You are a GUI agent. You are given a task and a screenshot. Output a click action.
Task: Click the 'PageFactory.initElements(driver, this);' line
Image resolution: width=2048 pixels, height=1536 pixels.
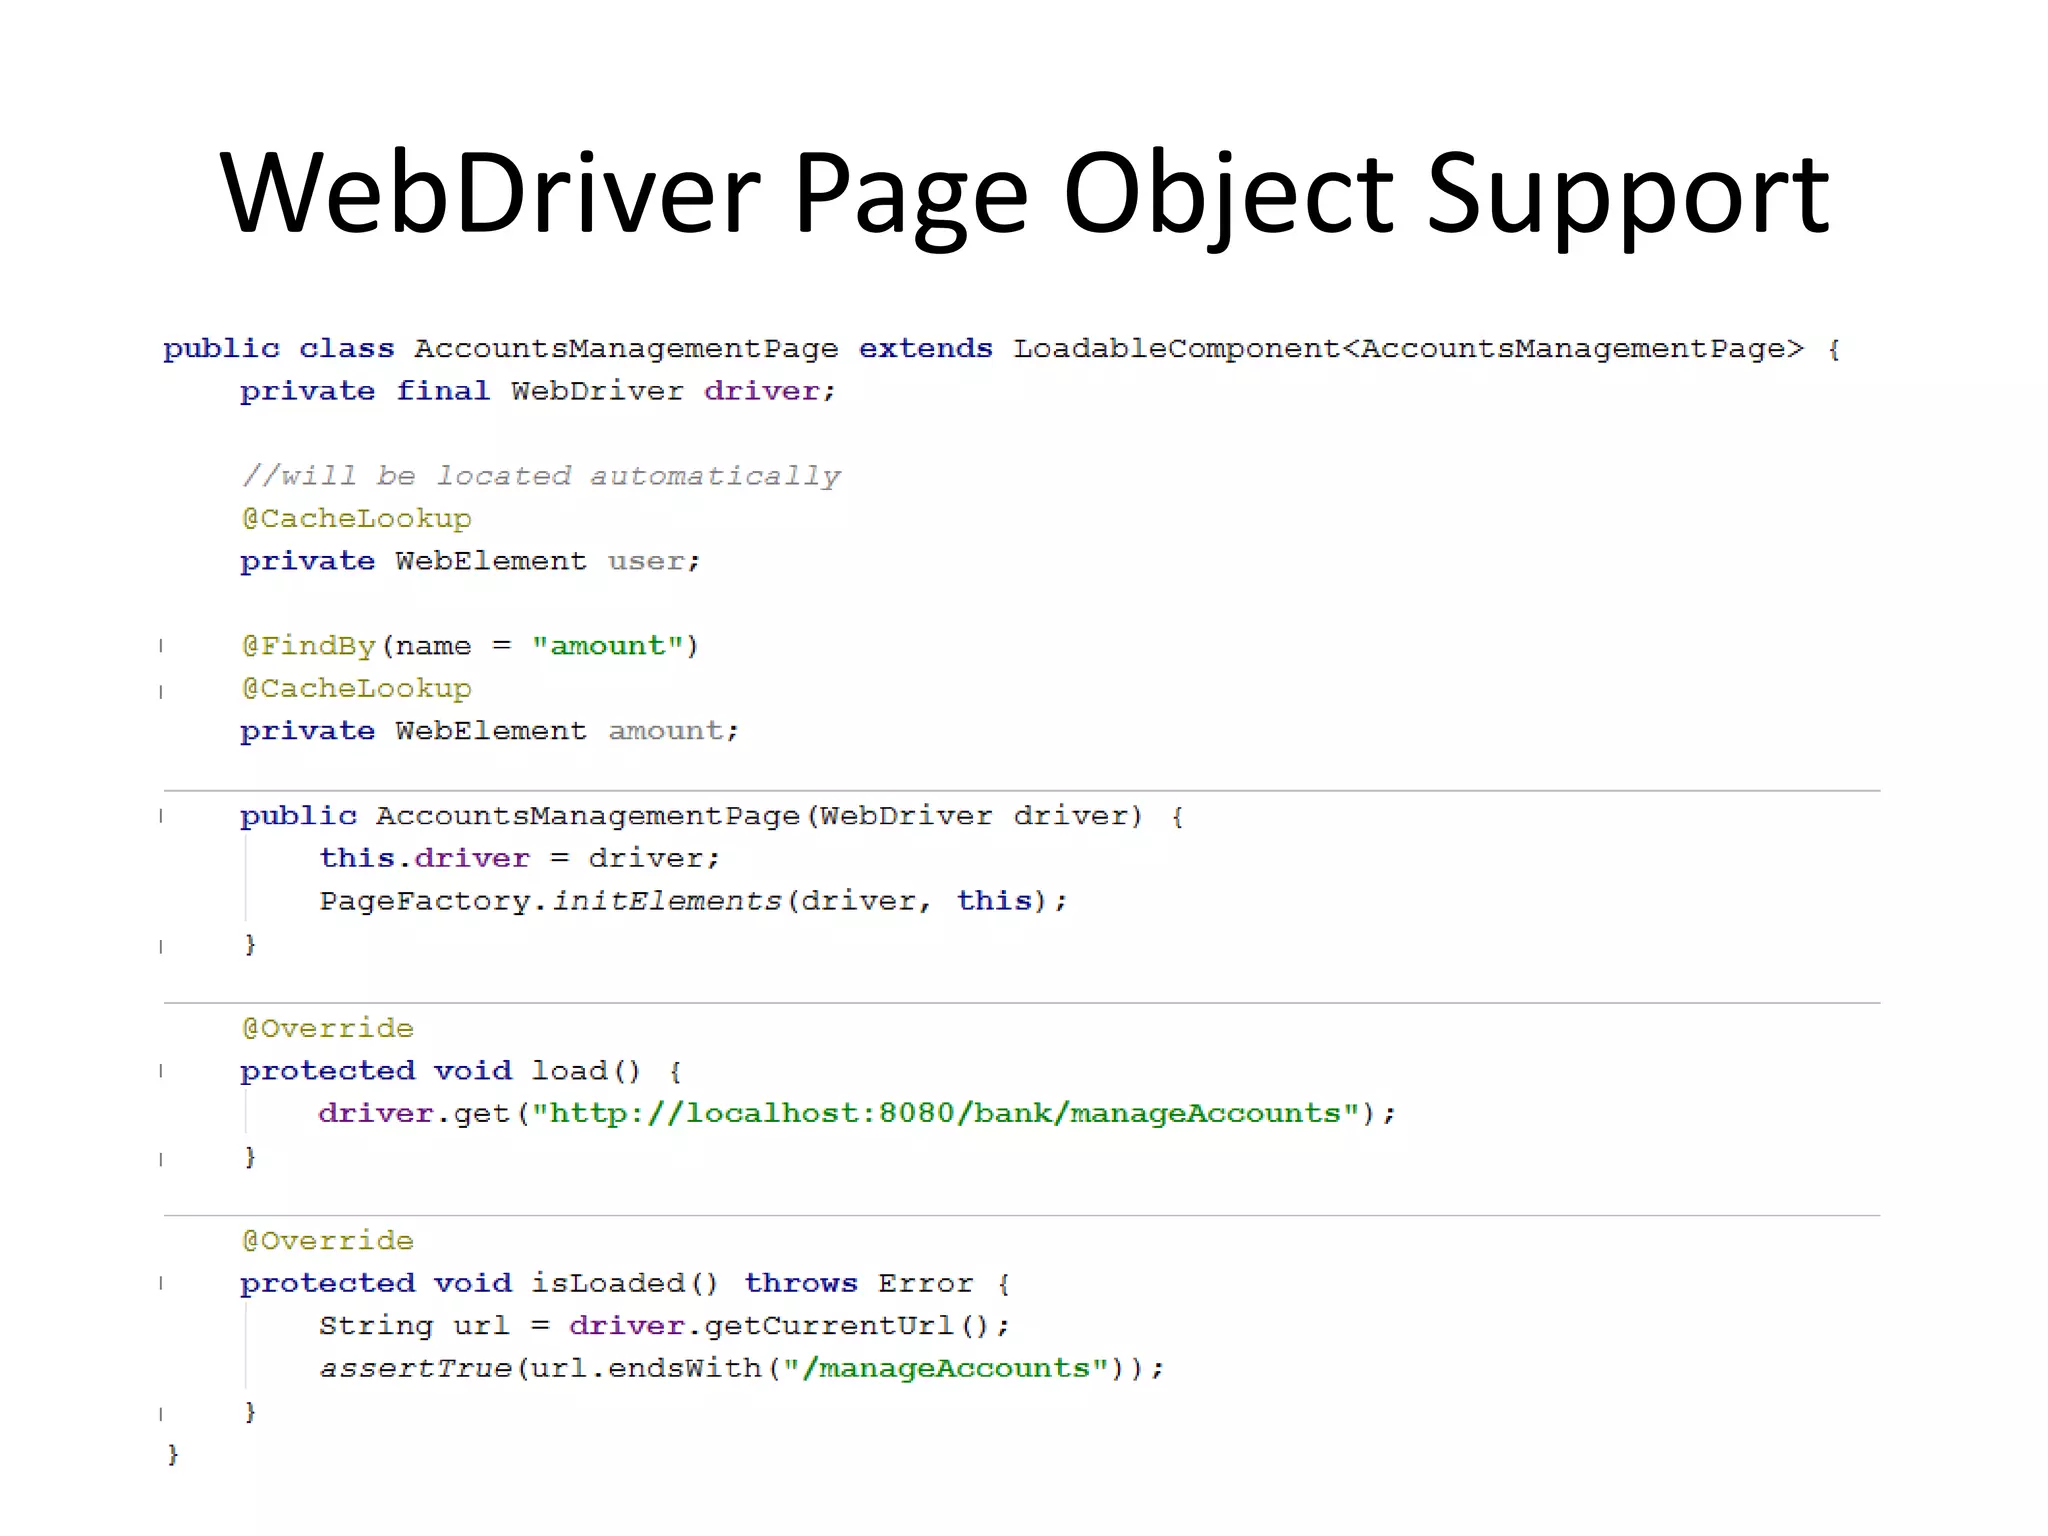(x=693, y=901)
